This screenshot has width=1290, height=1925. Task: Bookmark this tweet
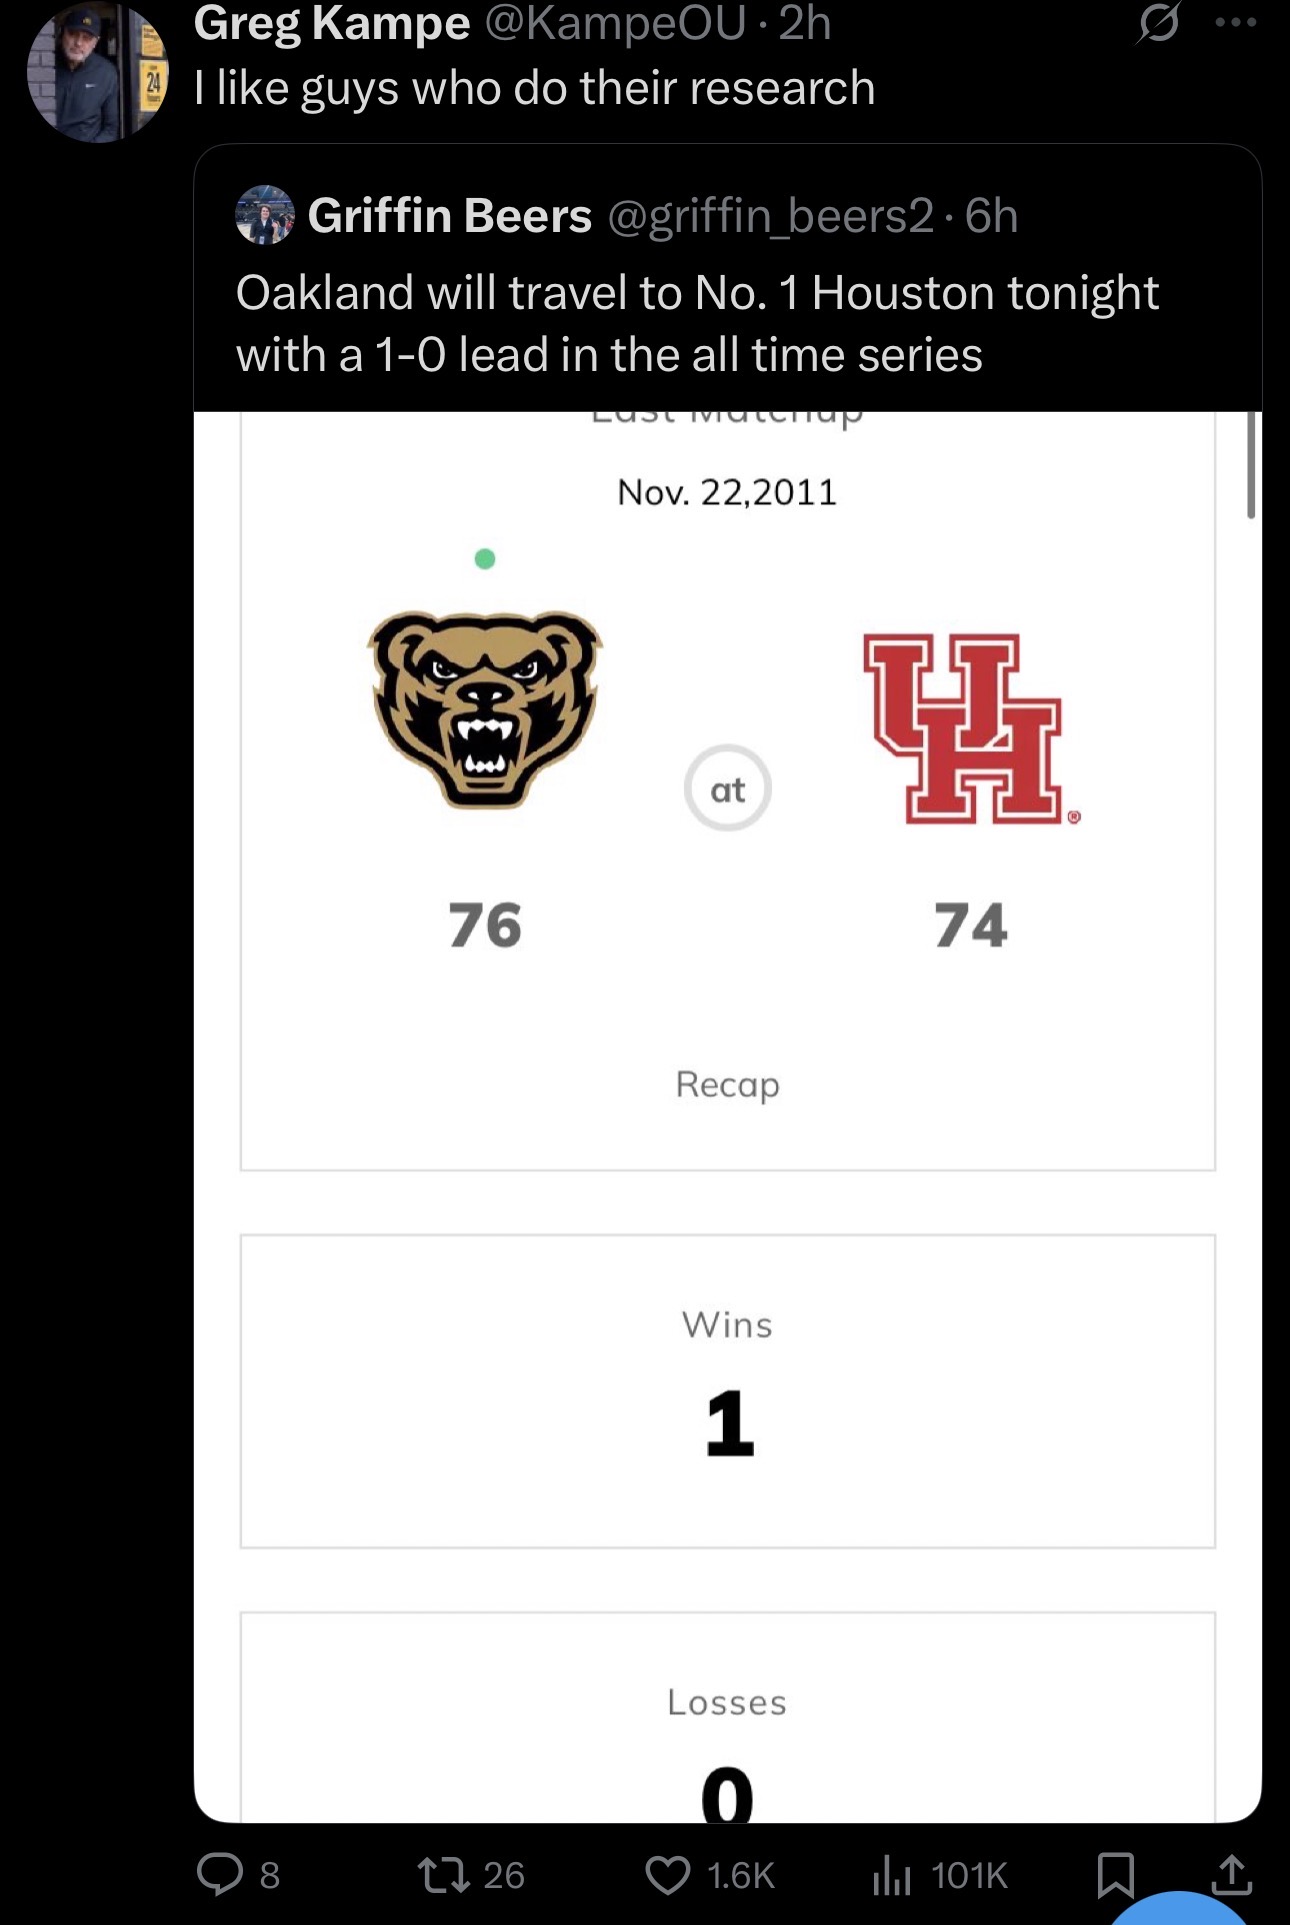click(1115, 1874)
